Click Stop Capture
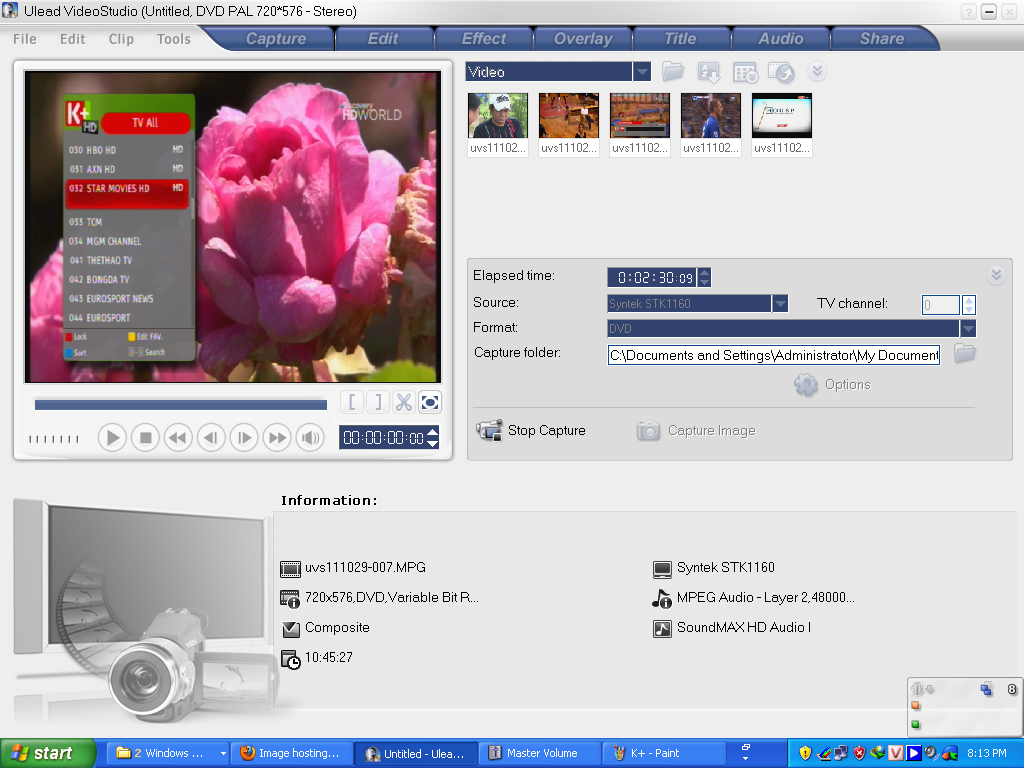This screenshot has height=768, width=1024. tap(531, 430)
